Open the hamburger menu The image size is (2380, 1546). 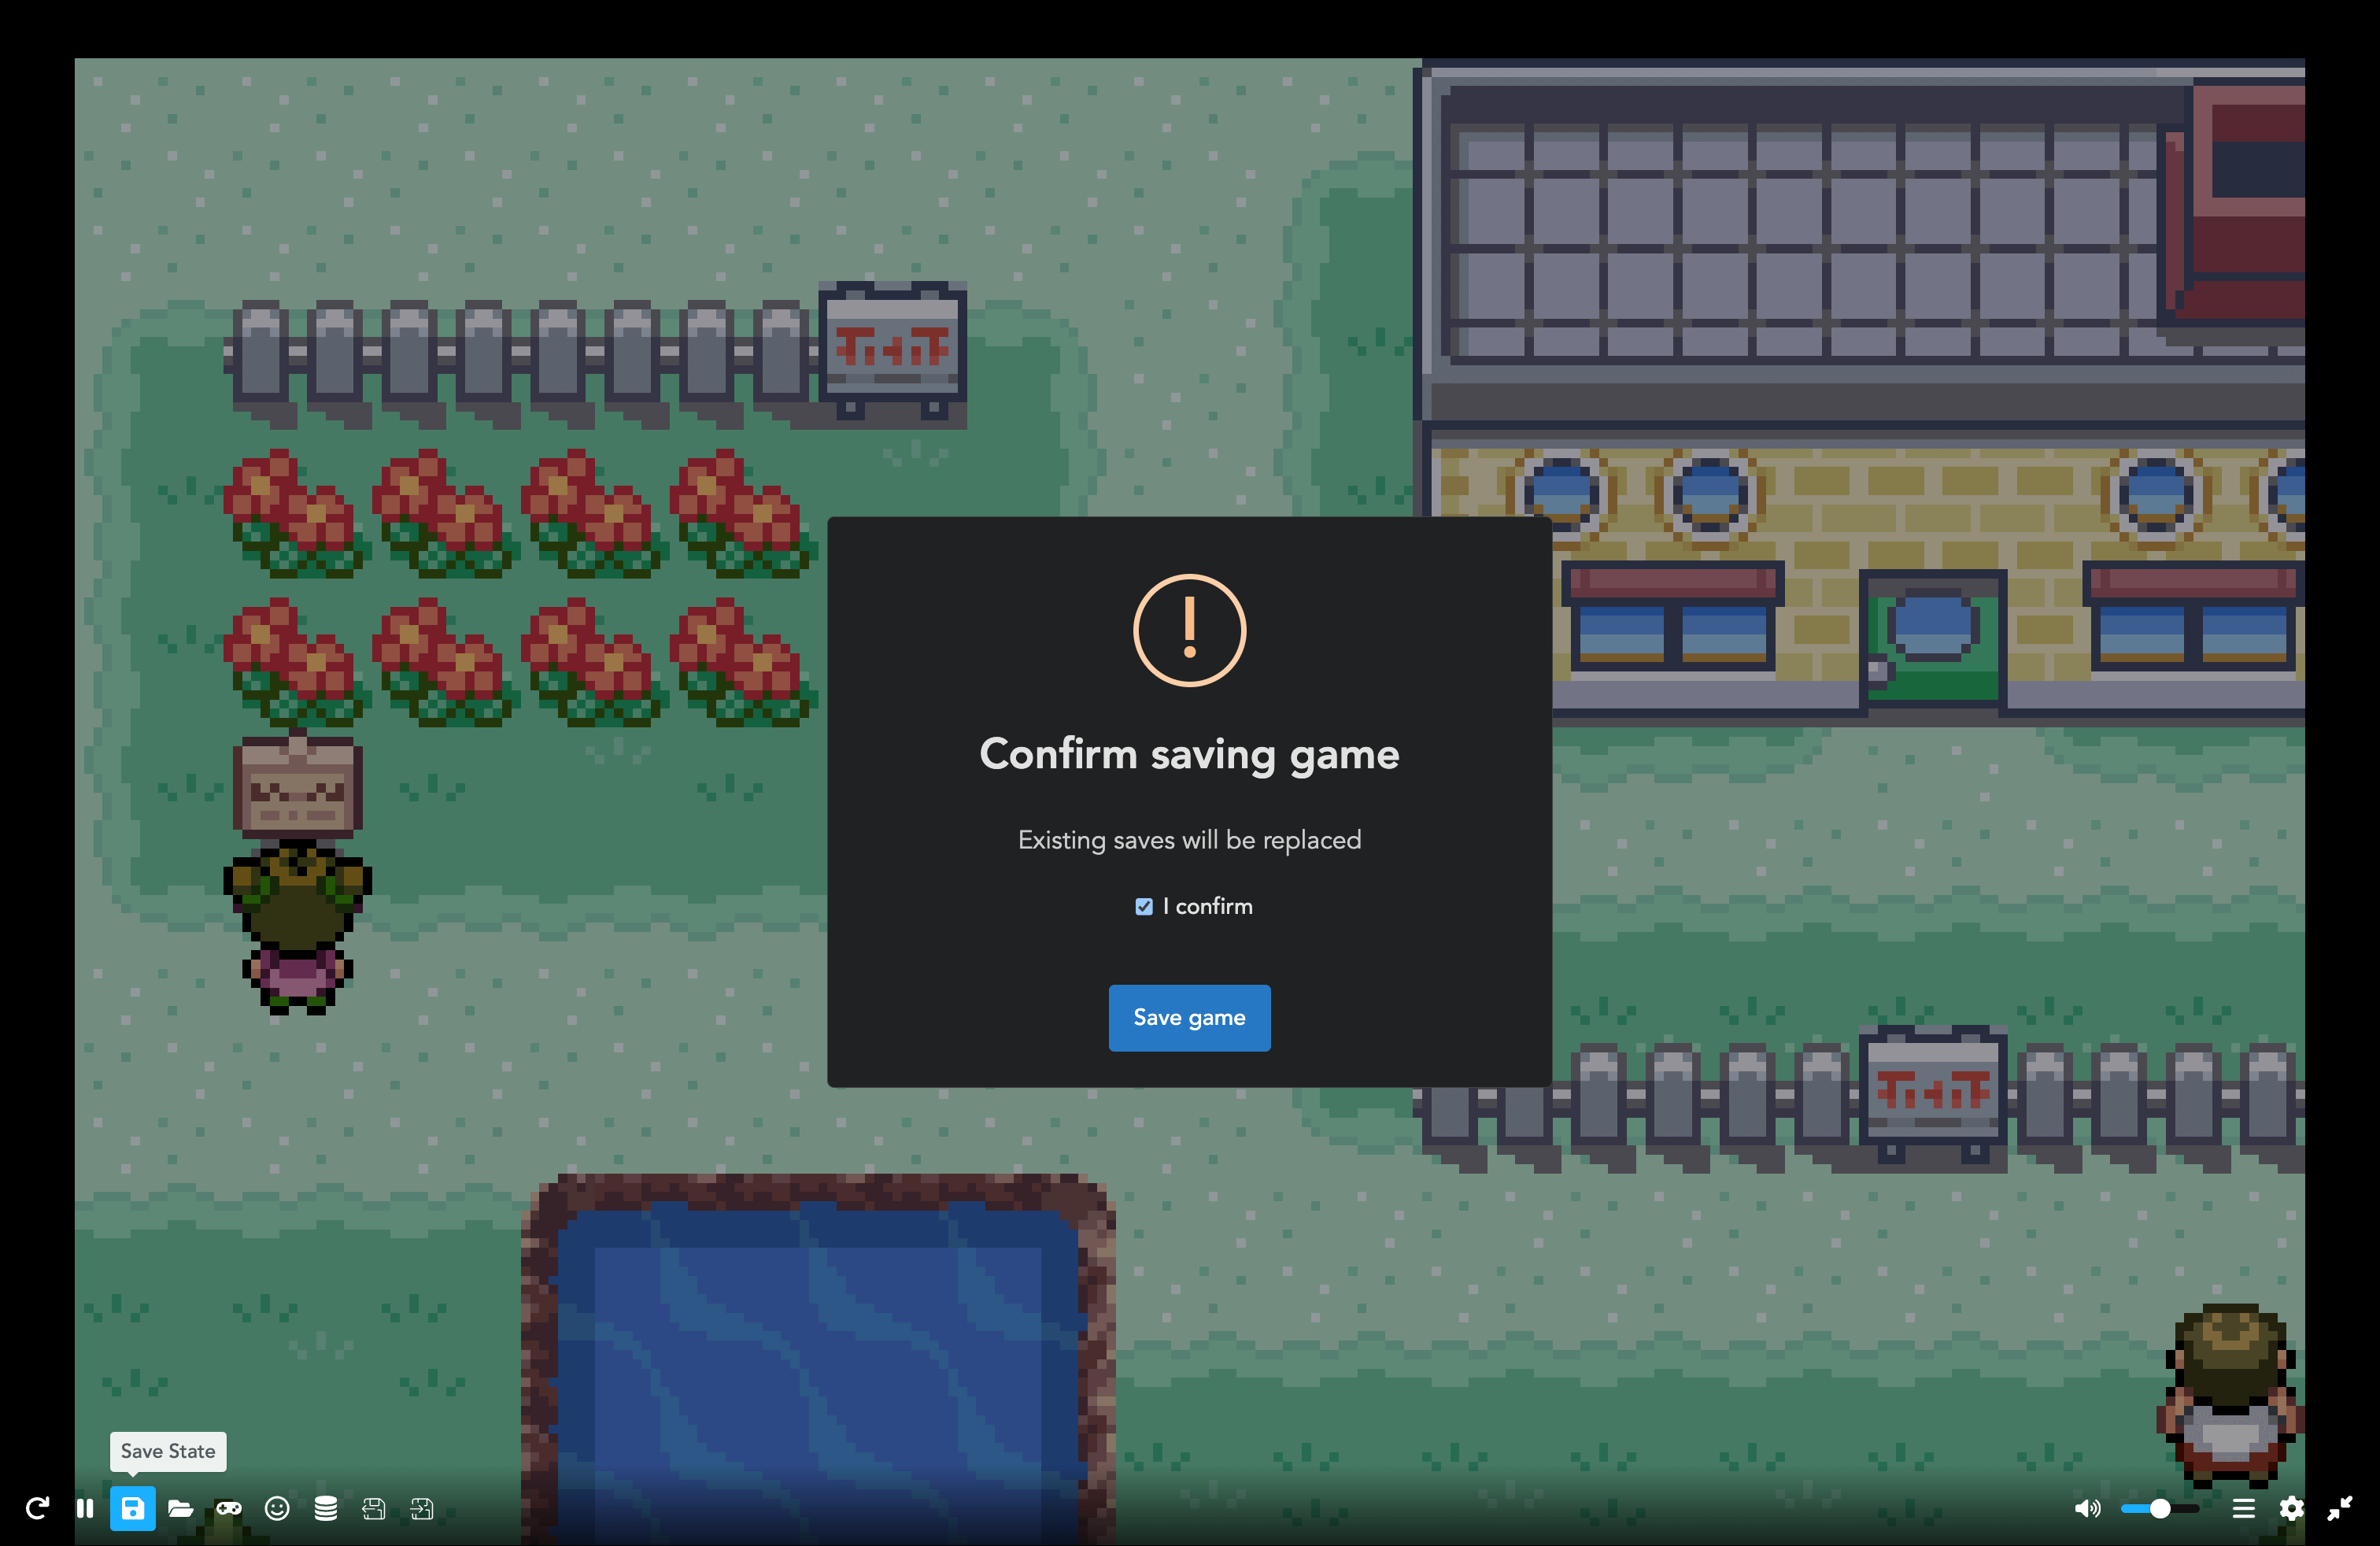(x=2245, y=1508)
